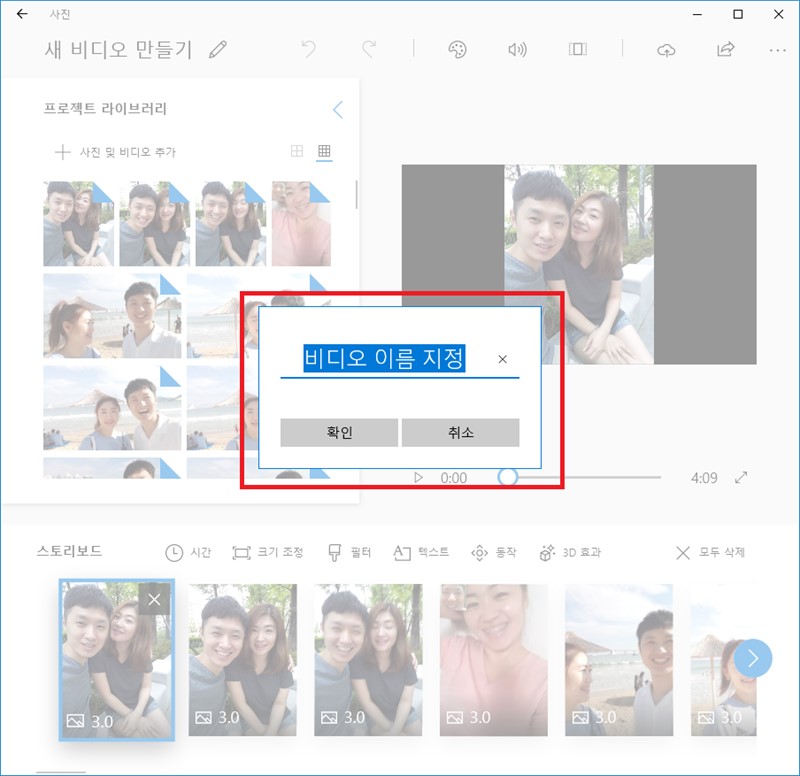Cancel the naming dialog with 취소
Image resolution: width=800 pixels, height=776 pixels.
point(459,431)
